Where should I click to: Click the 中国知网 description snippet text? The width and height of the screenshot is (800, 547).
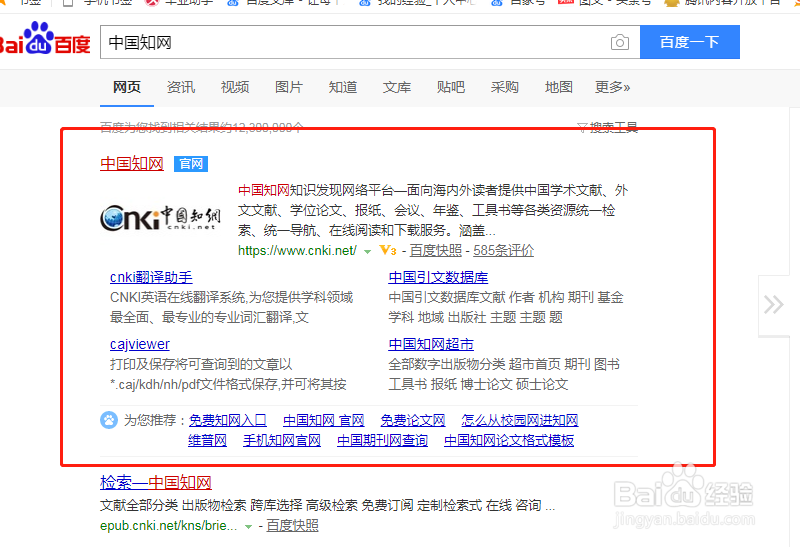click(x=433, y=210)
